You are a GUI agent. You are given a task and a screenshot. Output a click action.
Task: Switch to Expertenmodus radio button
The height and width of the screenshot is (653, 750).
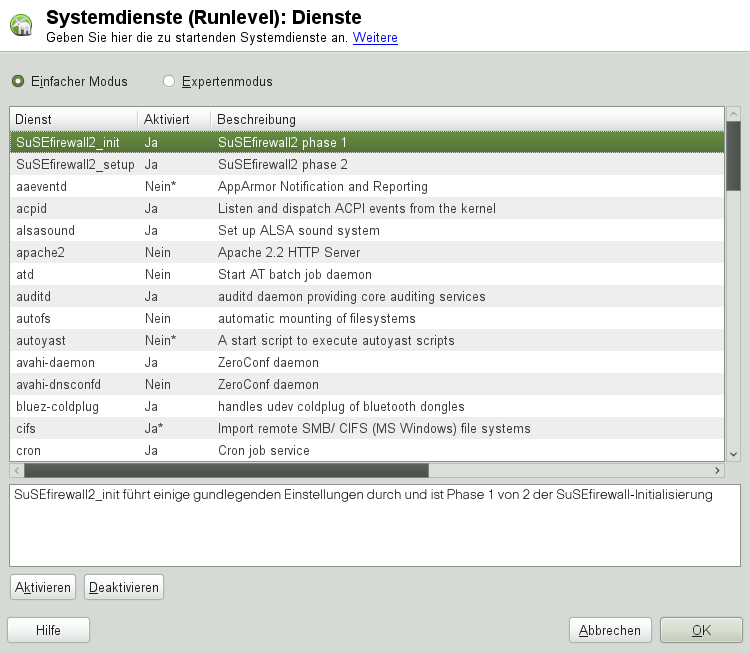(x=169, y=81)
